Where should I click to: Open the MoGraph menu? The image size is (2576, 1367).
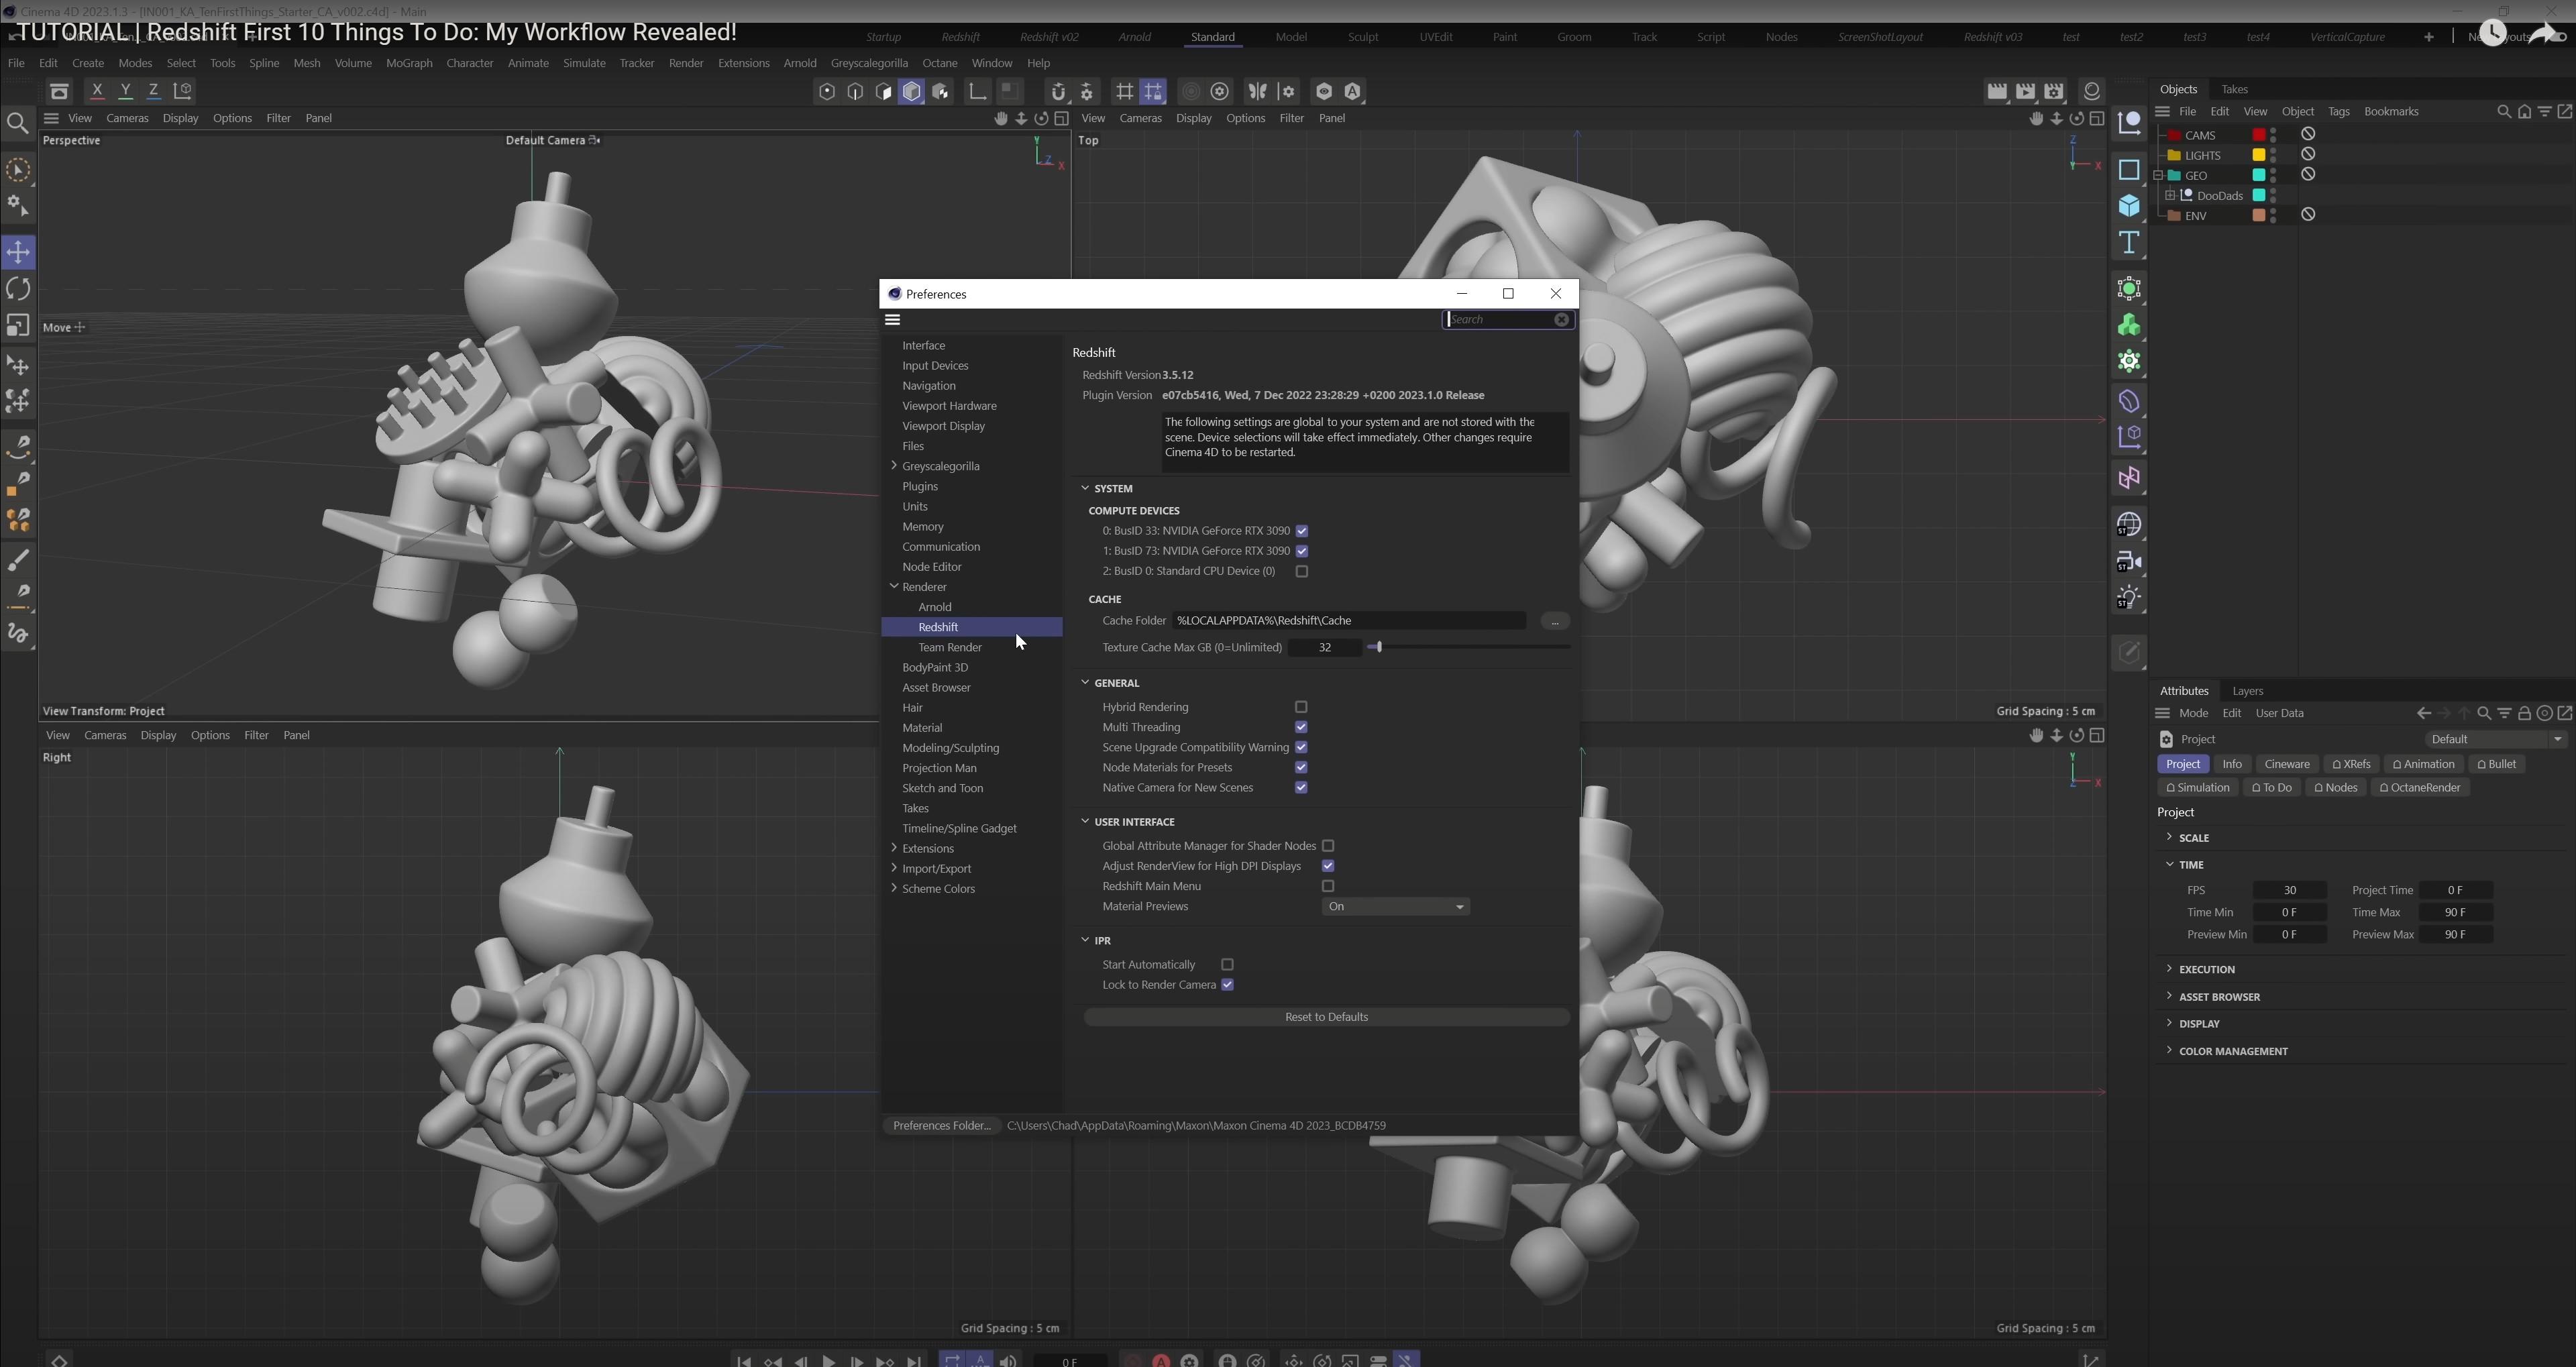(409, 63)
